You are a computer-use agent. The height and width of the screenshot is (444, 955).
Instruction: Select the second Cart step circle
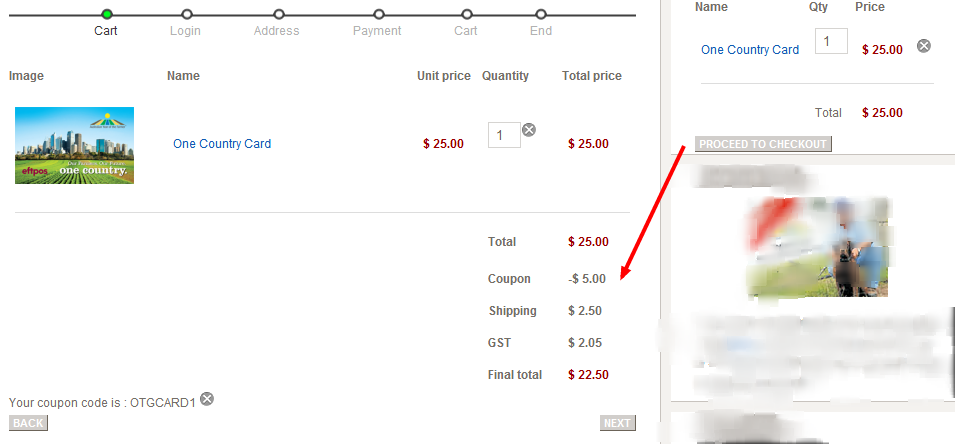[467, 14]
